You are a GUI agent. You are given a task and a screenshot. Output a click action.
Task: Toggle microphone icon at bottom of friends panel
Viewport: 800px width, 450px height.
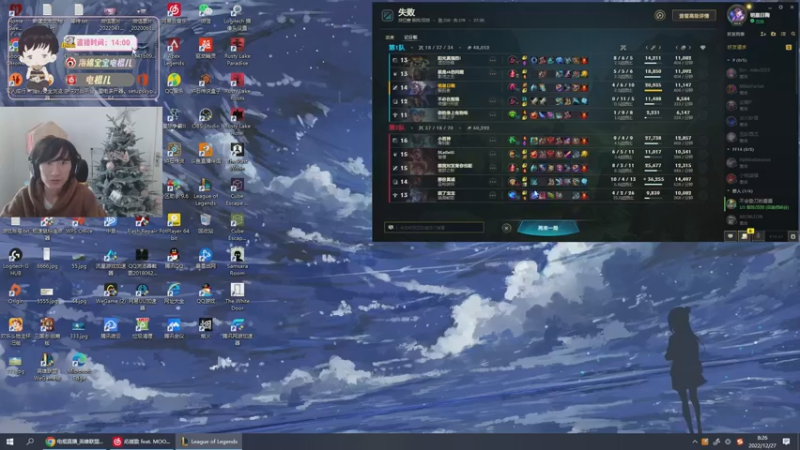(x=759, y=236)
